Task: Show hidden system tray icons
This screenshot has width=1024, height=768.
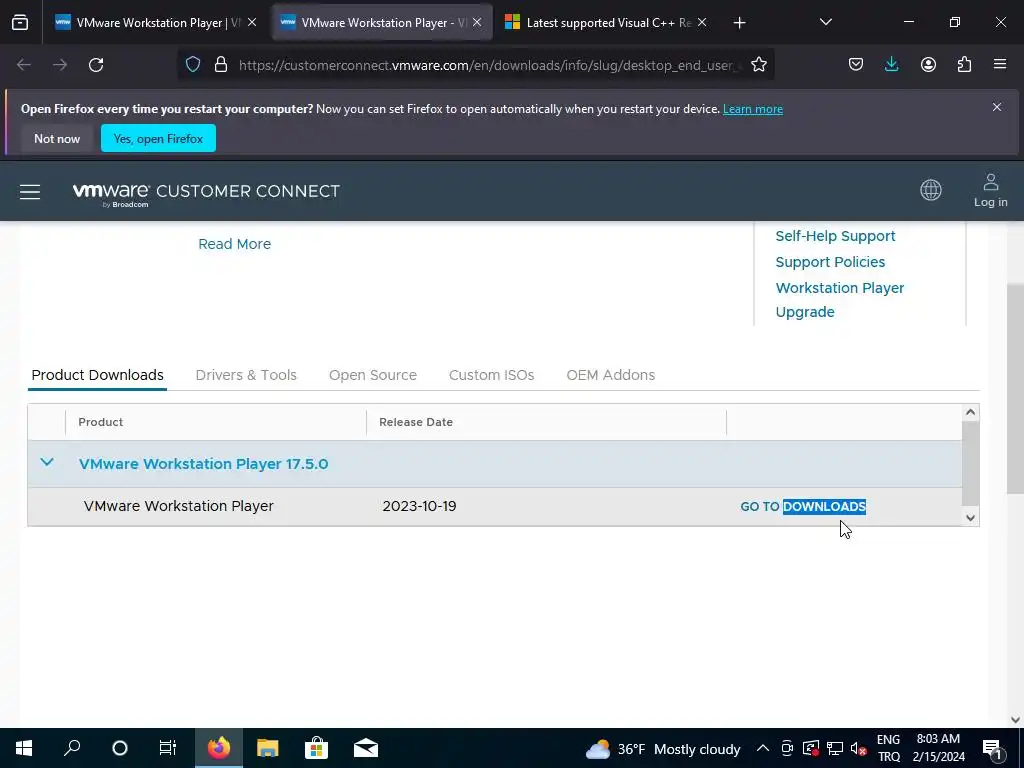Action: click(x=762, y=748)
